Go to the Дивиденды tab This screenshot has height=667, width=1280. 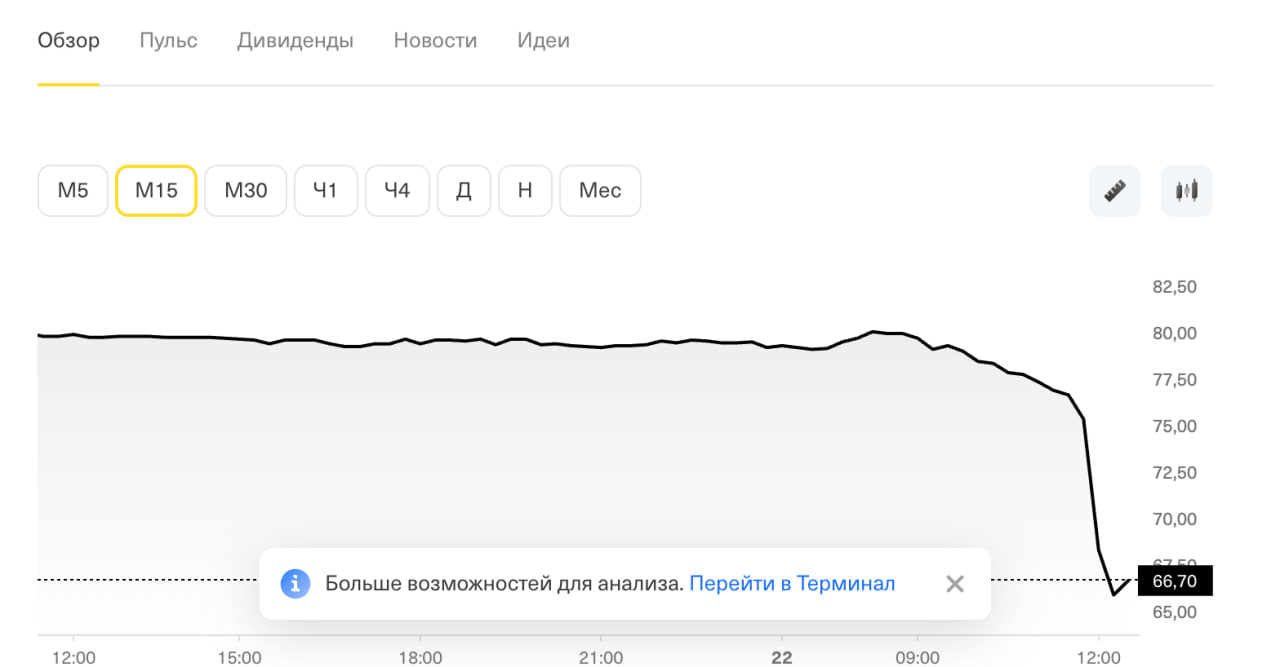click(x=295, y=41)
